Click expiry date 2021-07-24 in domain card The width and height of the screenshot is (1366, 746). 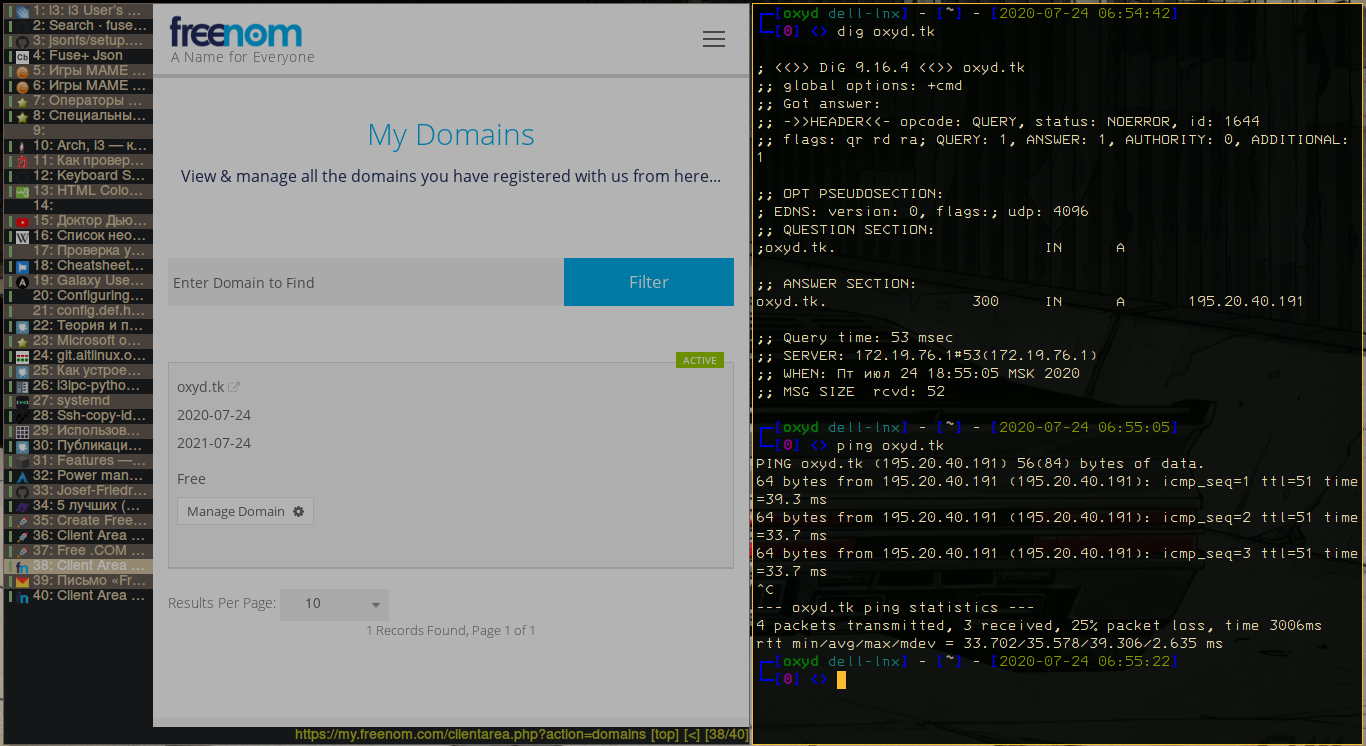click(214, 443)
